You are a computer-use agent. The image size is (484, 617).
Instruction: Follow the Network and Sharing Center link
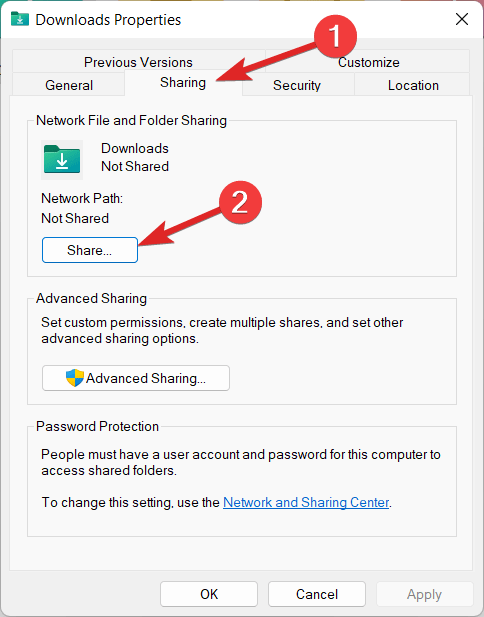point(306,502)
